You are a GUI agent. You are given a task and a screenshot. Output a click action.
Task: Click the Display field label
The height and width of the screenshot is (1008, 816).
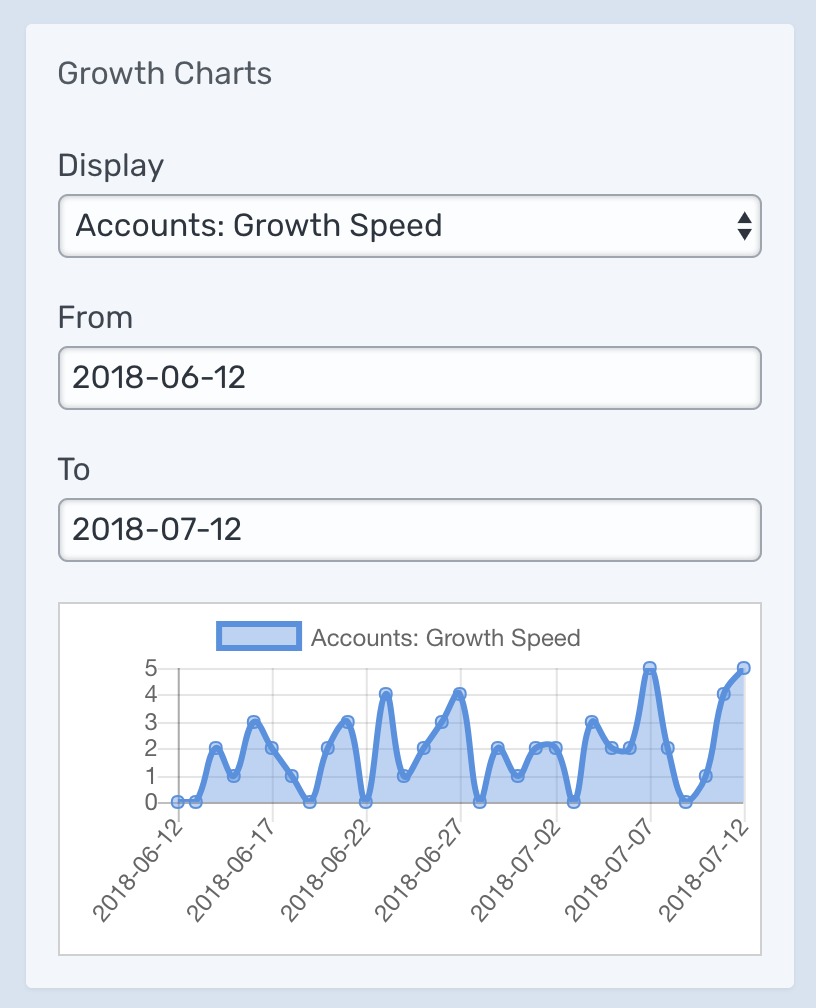click(111, 165)
